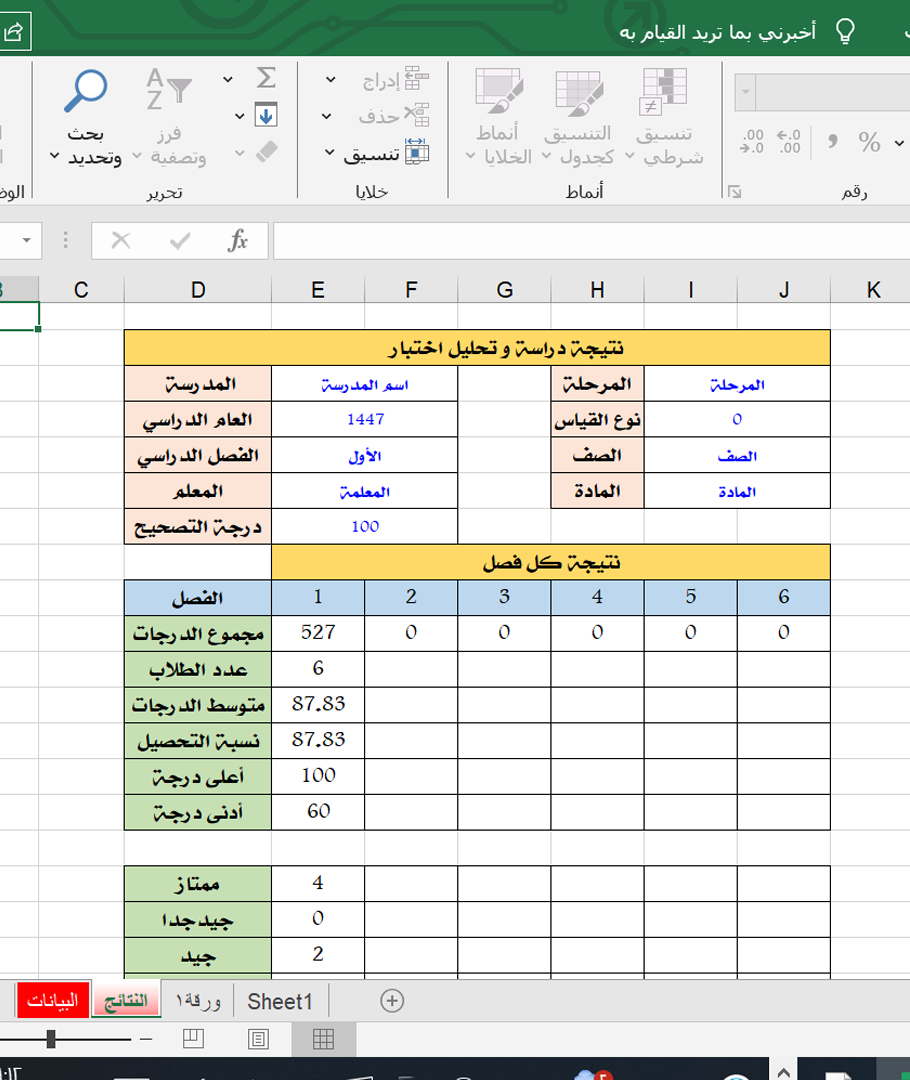Screen dimensions: 910x1080
Task: Click the share button at top left
Action: coord(14,33)
